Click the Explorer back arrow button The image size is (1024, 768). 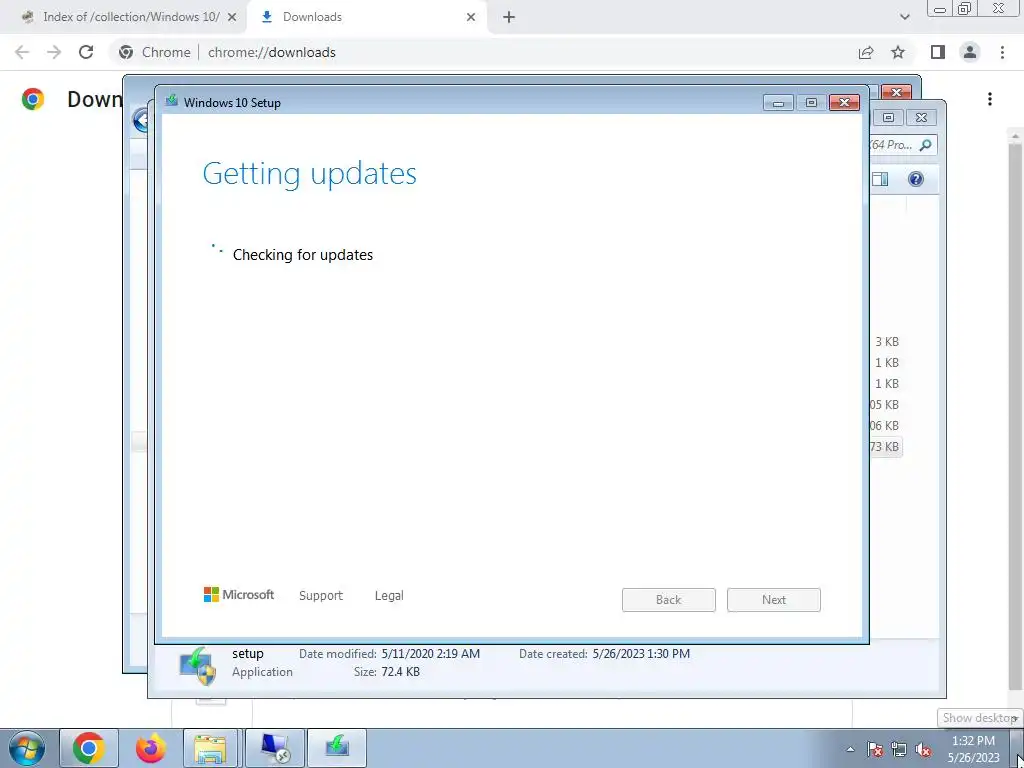point(140,120)
